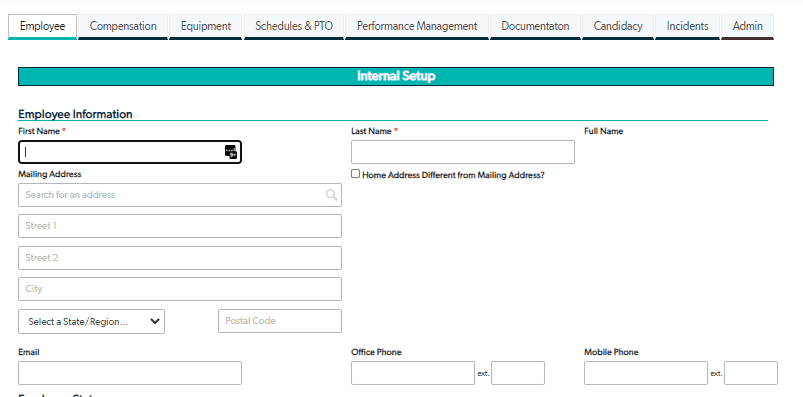Click the Search for an address field
Screen dimensions: 803x397
pos(180,195)
